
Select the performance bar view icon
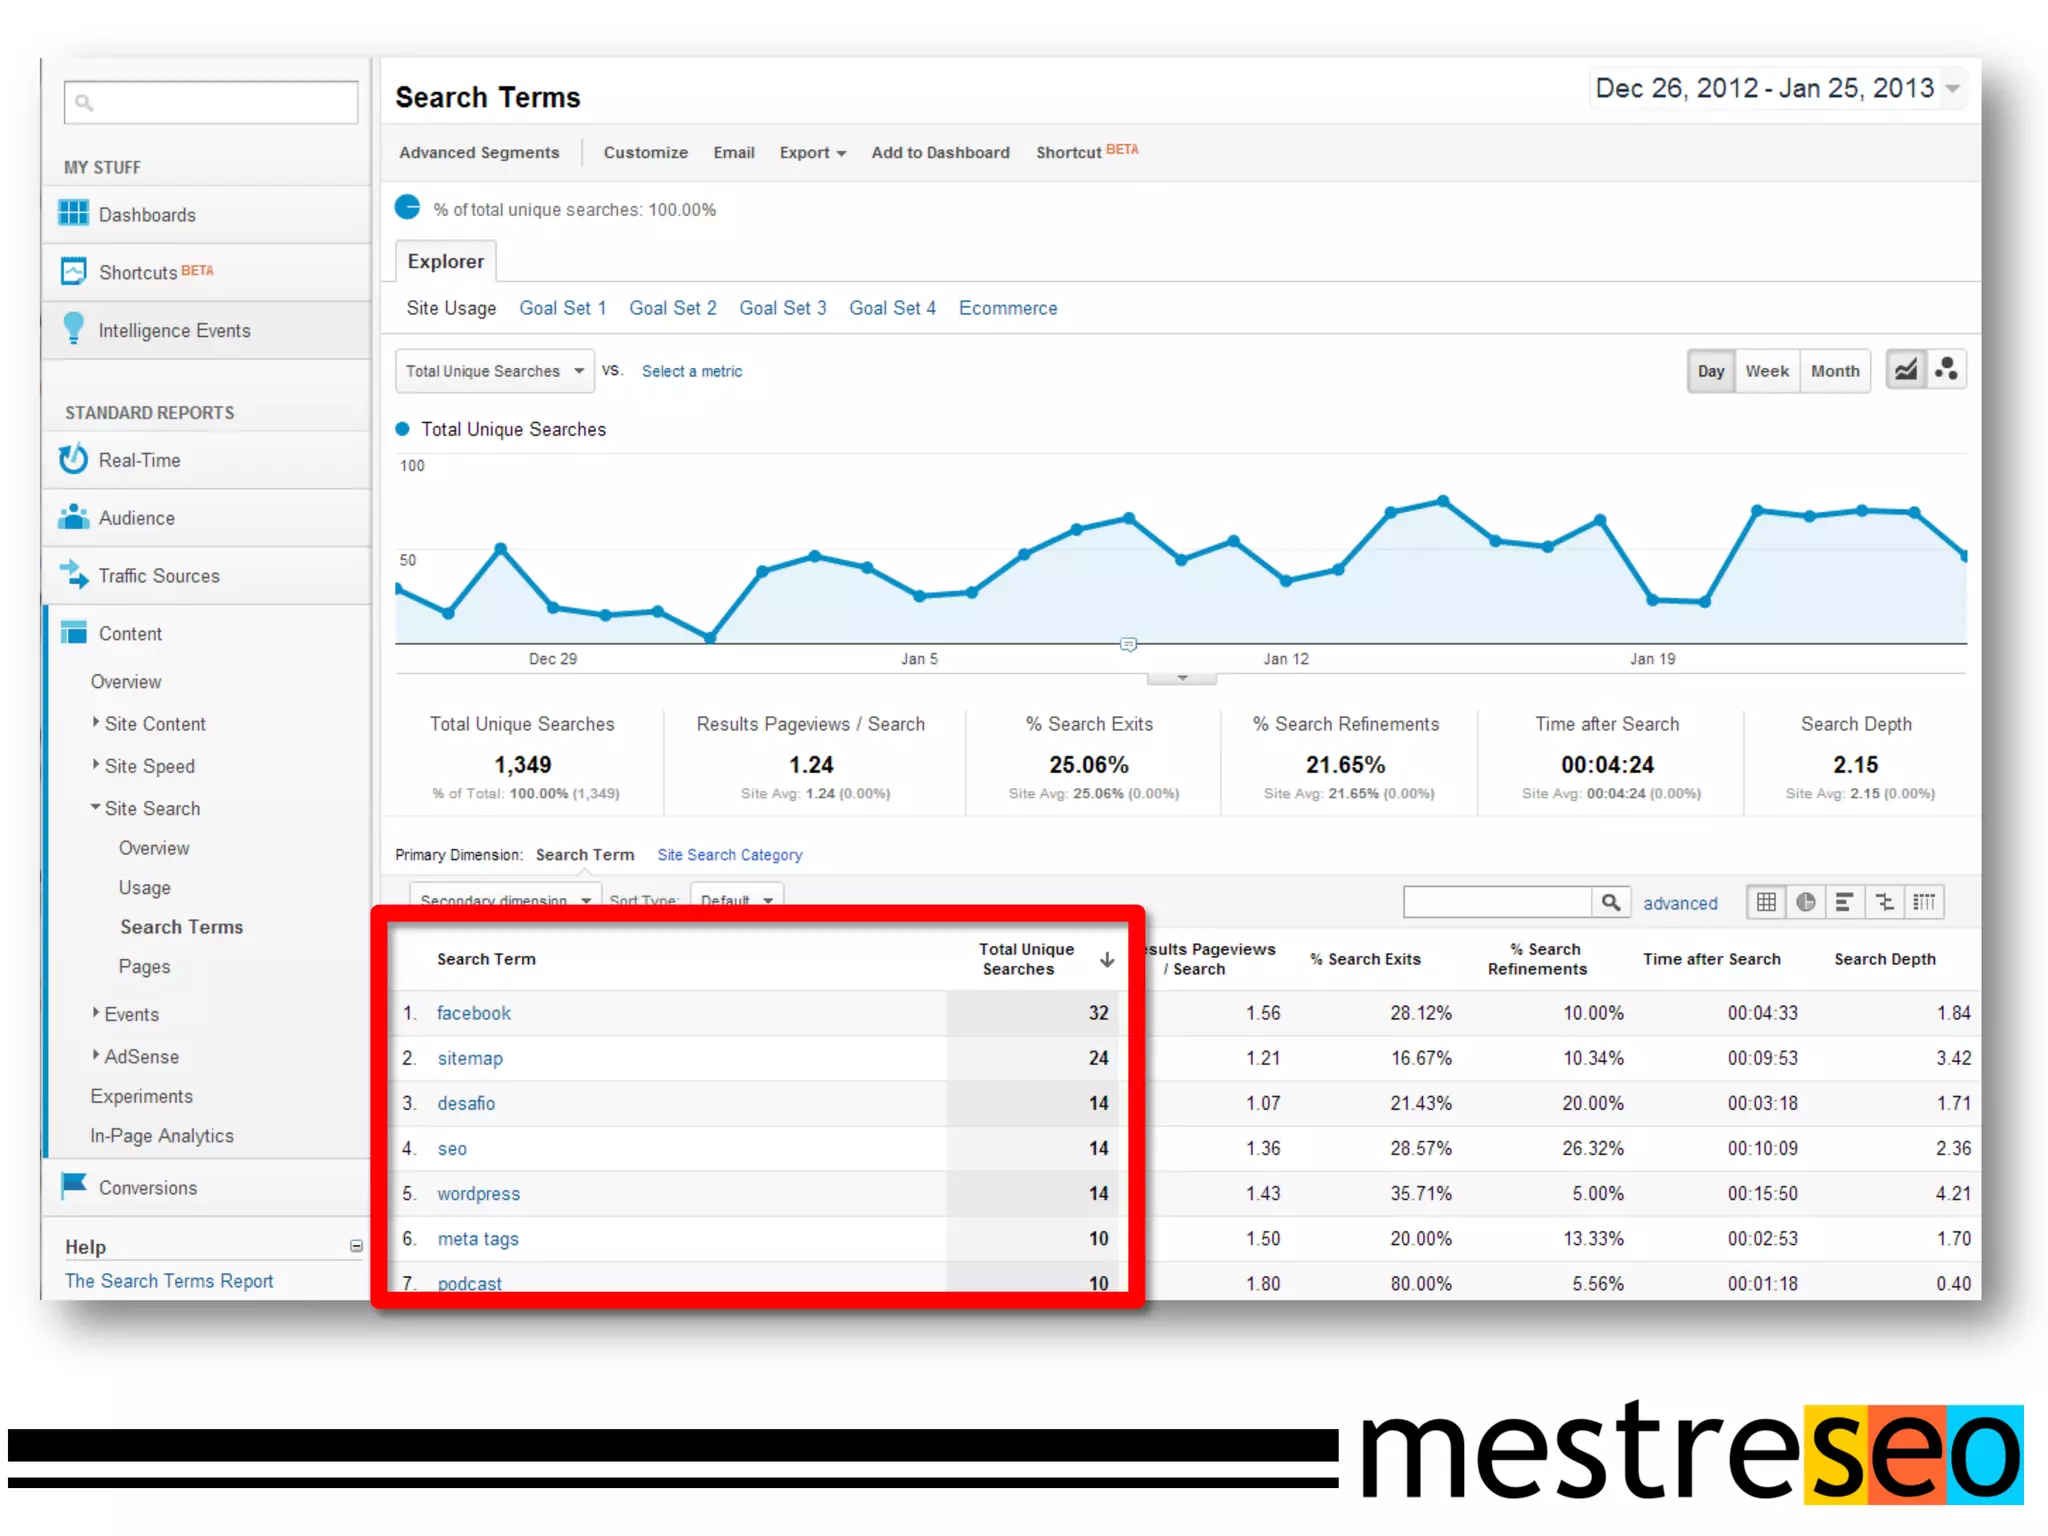(x=1845, y=902)
